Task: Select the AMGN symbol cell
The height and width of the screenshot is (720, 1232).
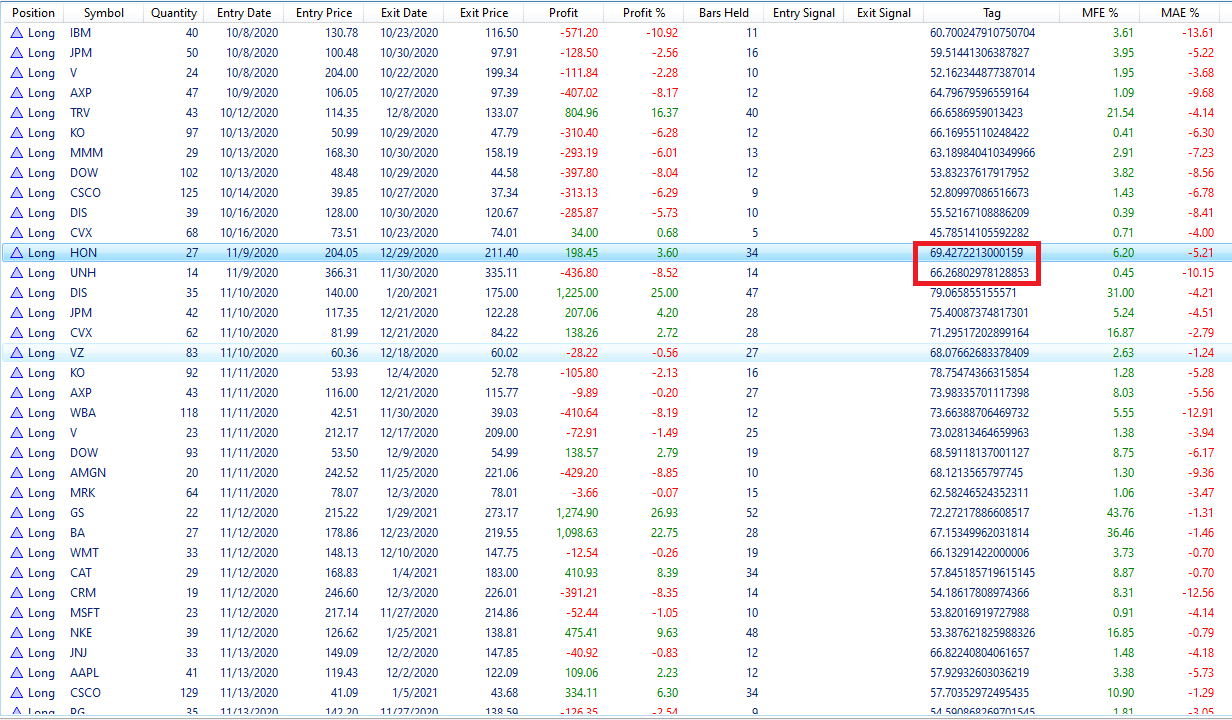Action: (x=88, y=473)
